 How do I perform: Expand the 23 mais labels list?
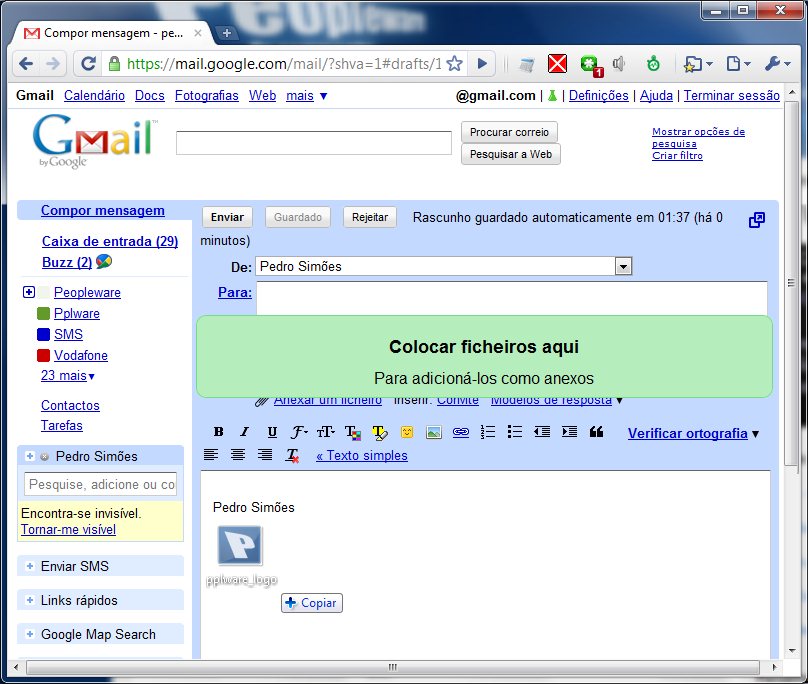pos(68,376)
